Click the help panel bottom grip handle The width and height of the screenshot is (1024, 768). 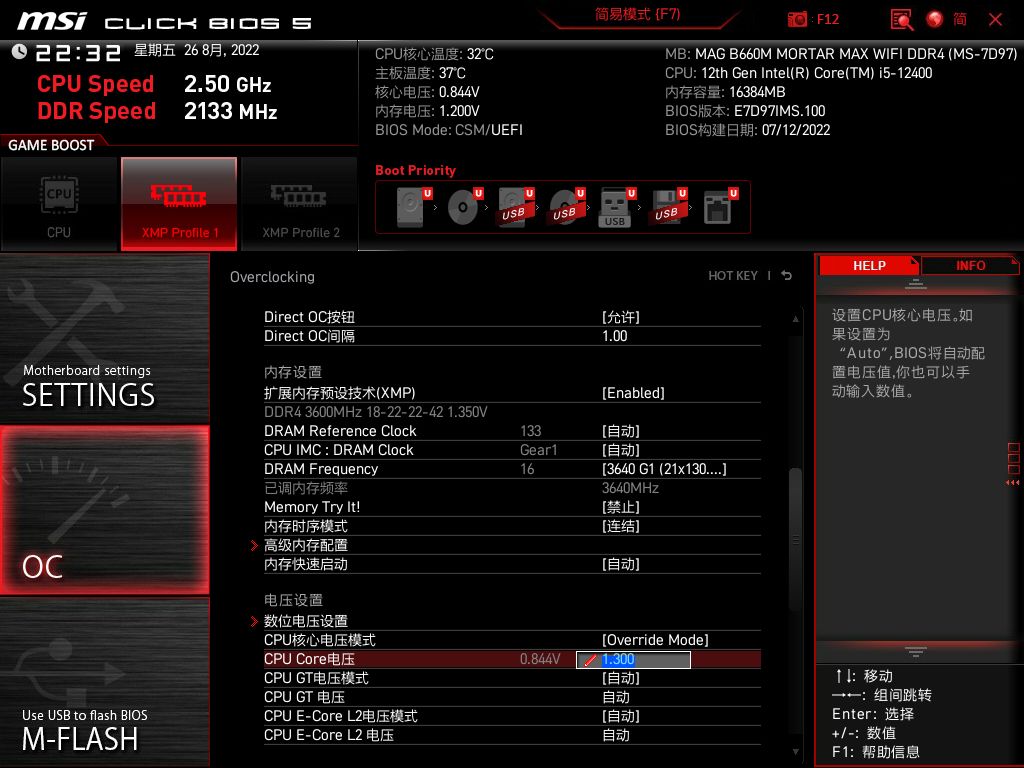point(916,652)
